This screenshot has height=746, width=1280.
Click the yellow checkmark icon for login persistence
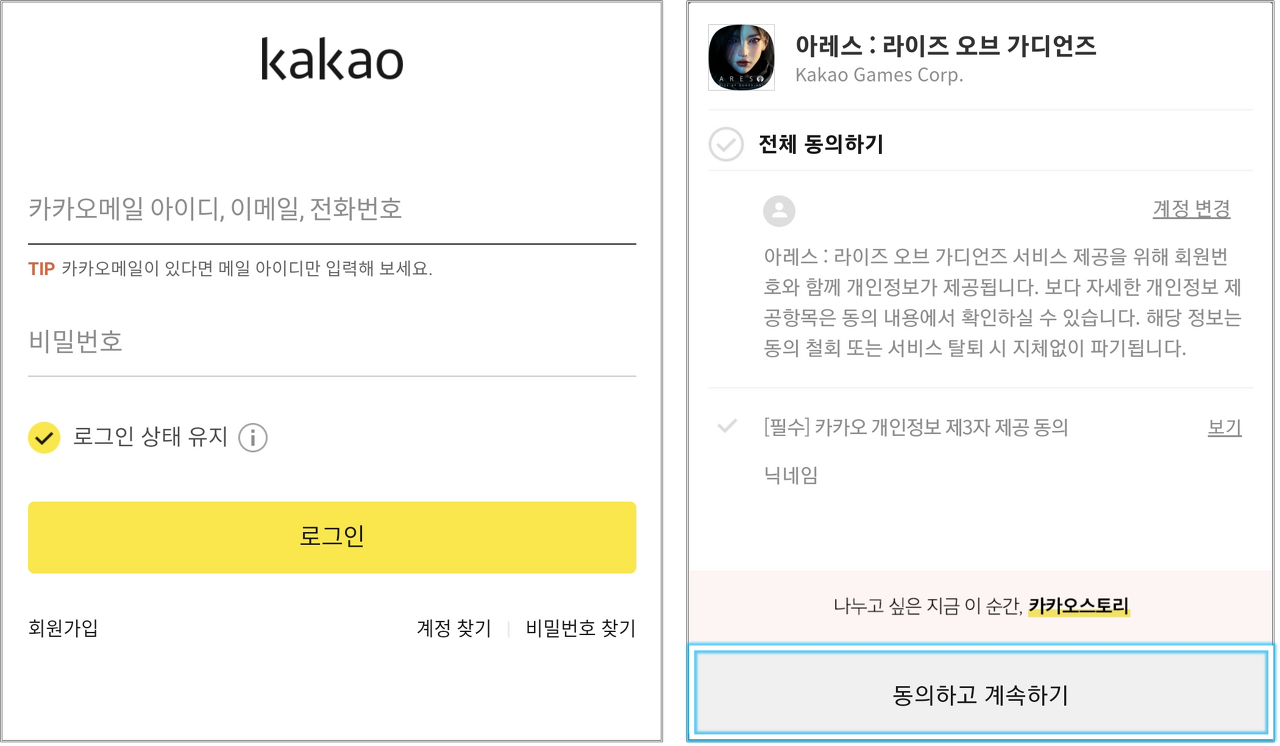click(x=43, y=438)
